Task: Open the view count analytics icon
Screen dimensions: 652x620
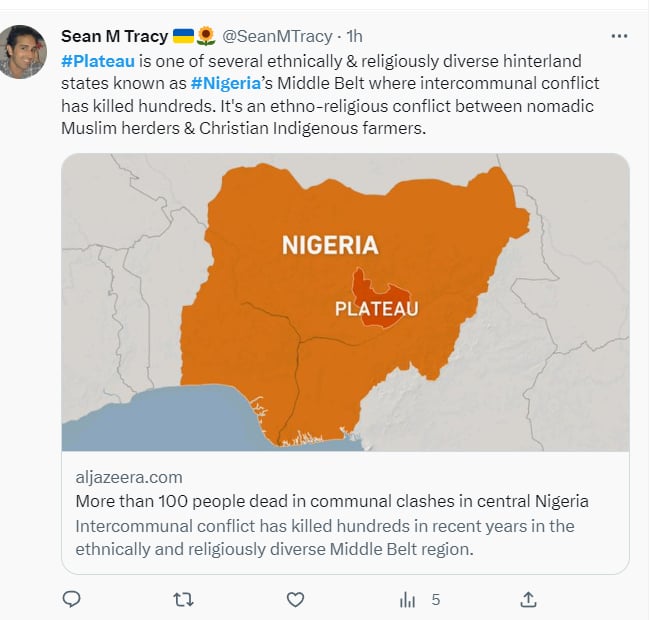Action: [x=407, y=600]
